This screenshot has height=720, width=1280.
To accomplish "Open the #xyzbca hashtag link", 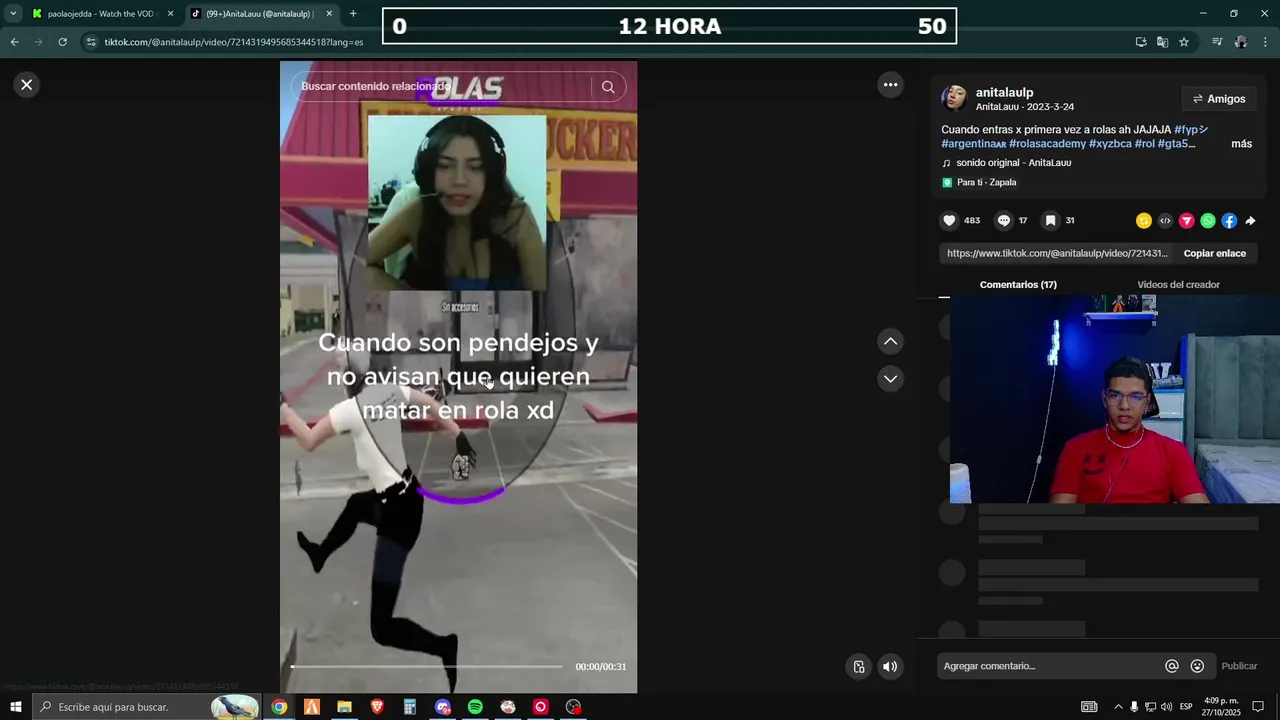I will coord(1110,144).
